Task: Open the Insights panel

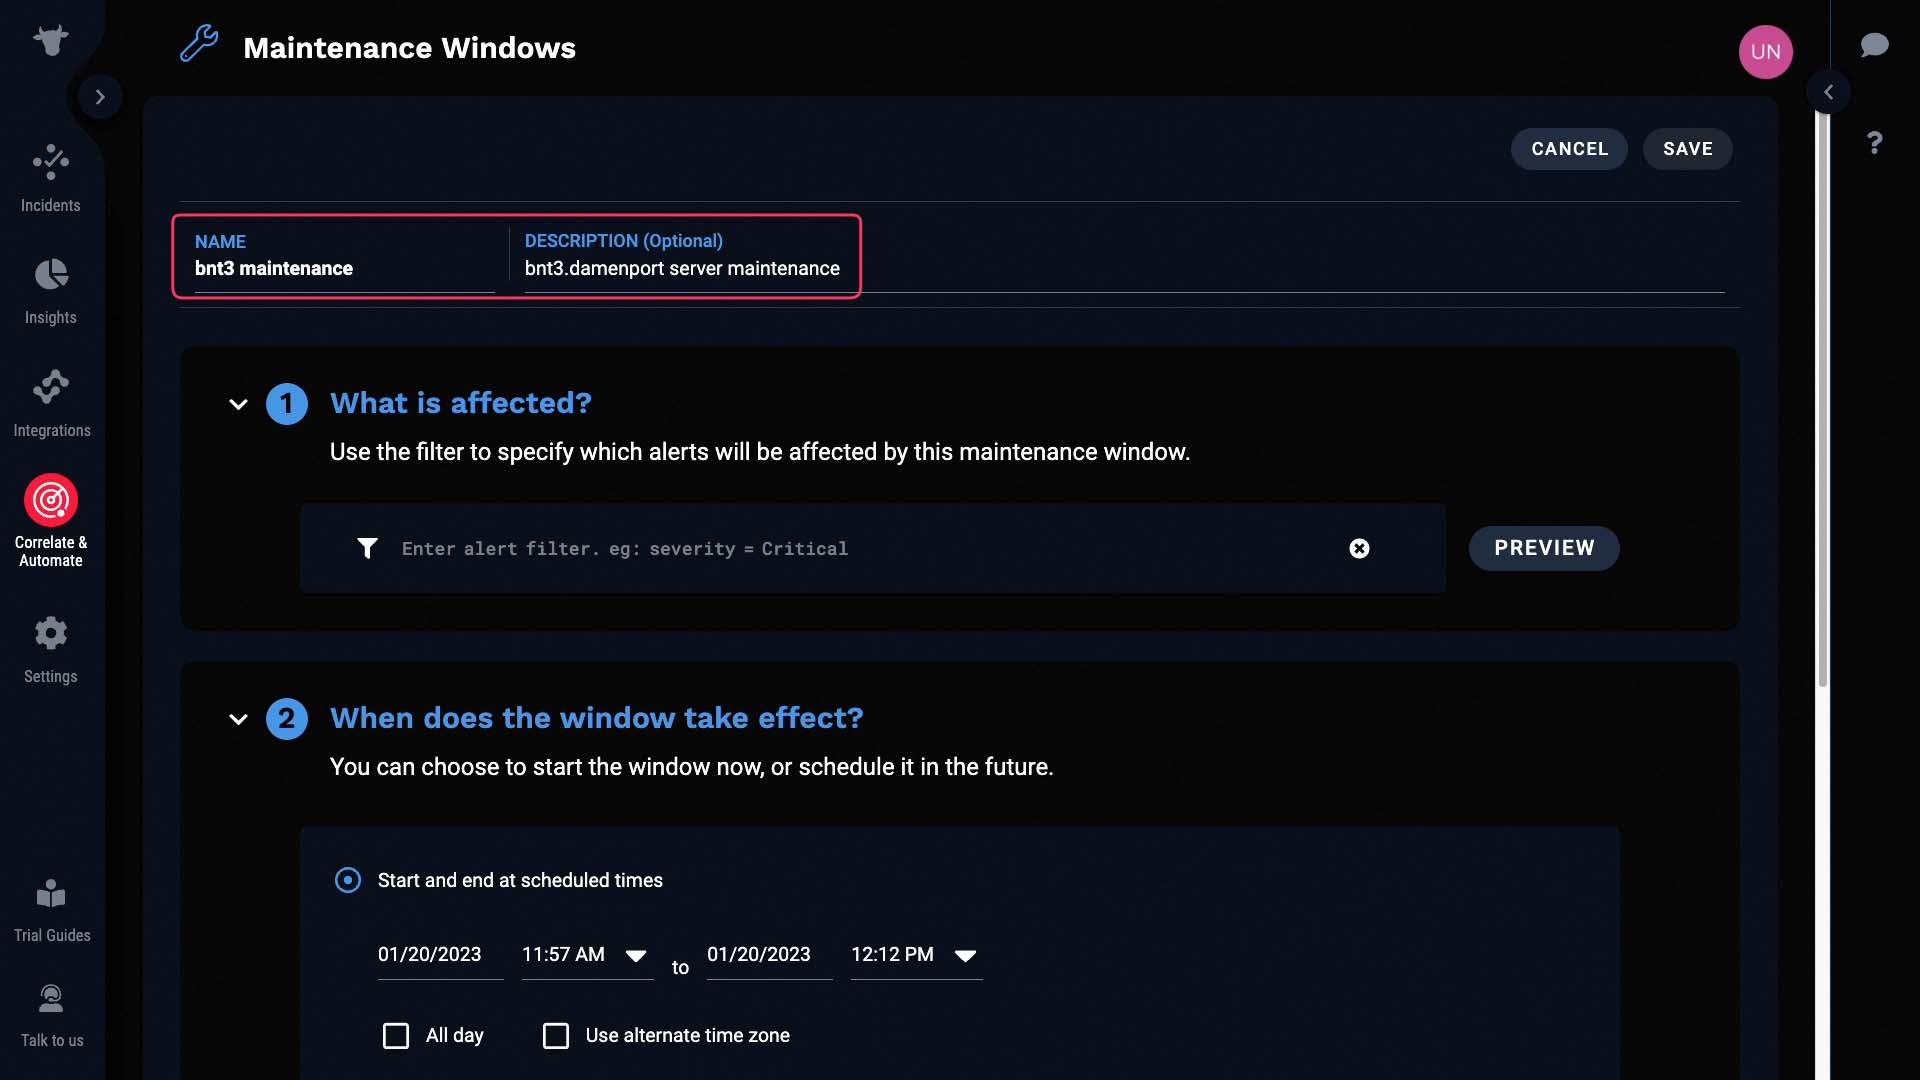Action: click(50, 291)
